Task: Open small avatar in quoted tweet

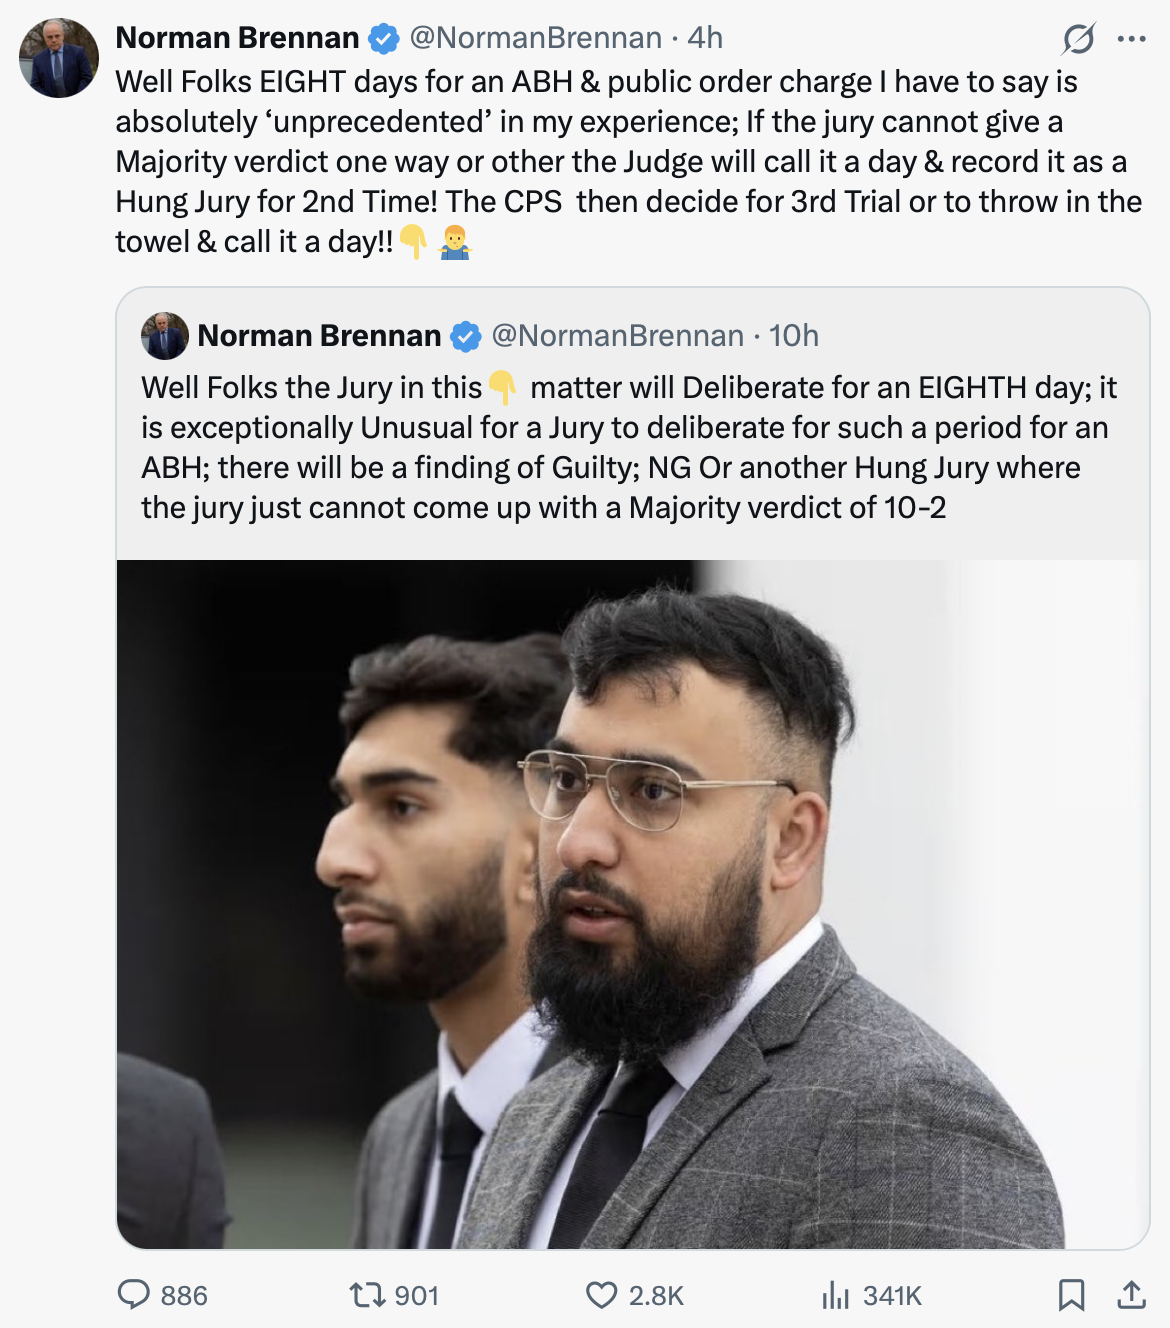Action: click(165, 336)
